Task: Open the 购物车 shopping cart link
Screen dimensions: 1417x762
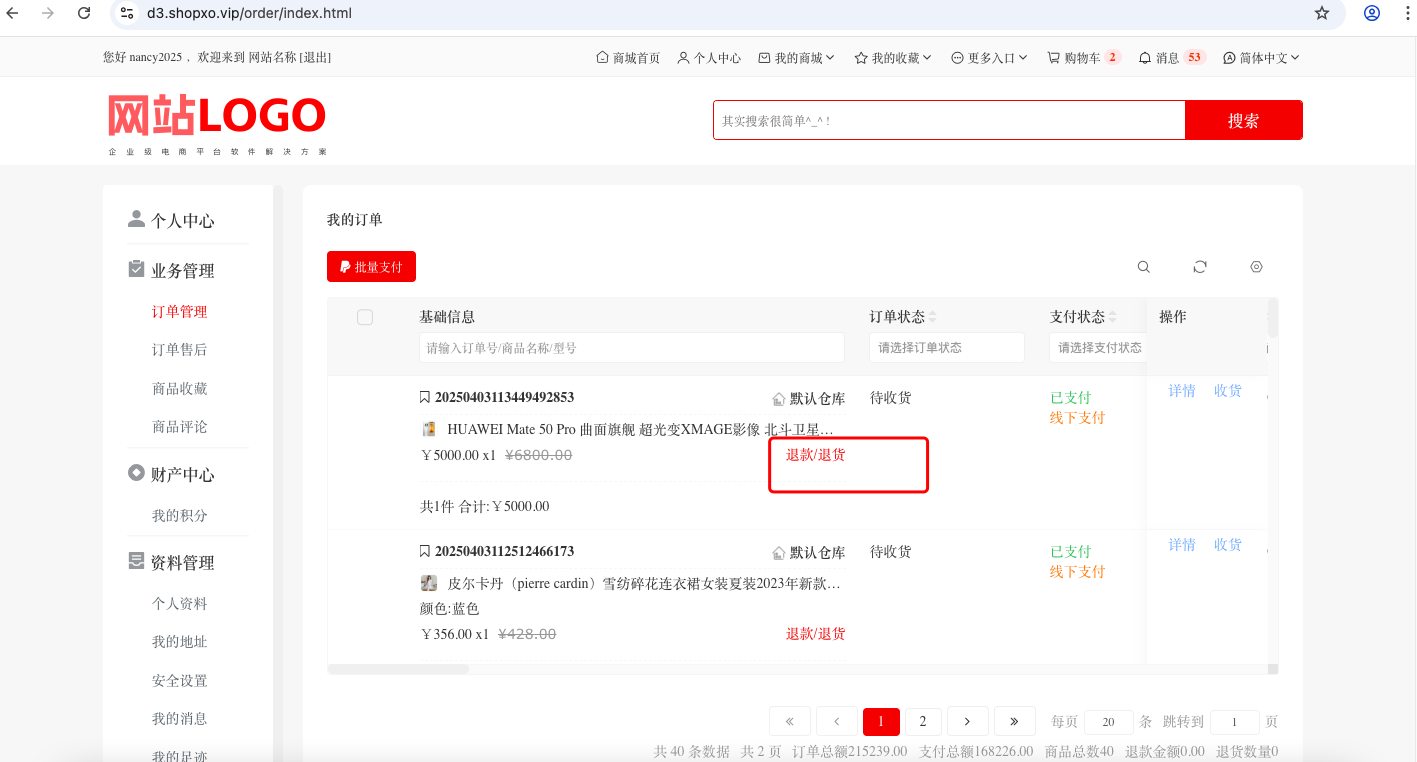Action: coord(1084,58)
